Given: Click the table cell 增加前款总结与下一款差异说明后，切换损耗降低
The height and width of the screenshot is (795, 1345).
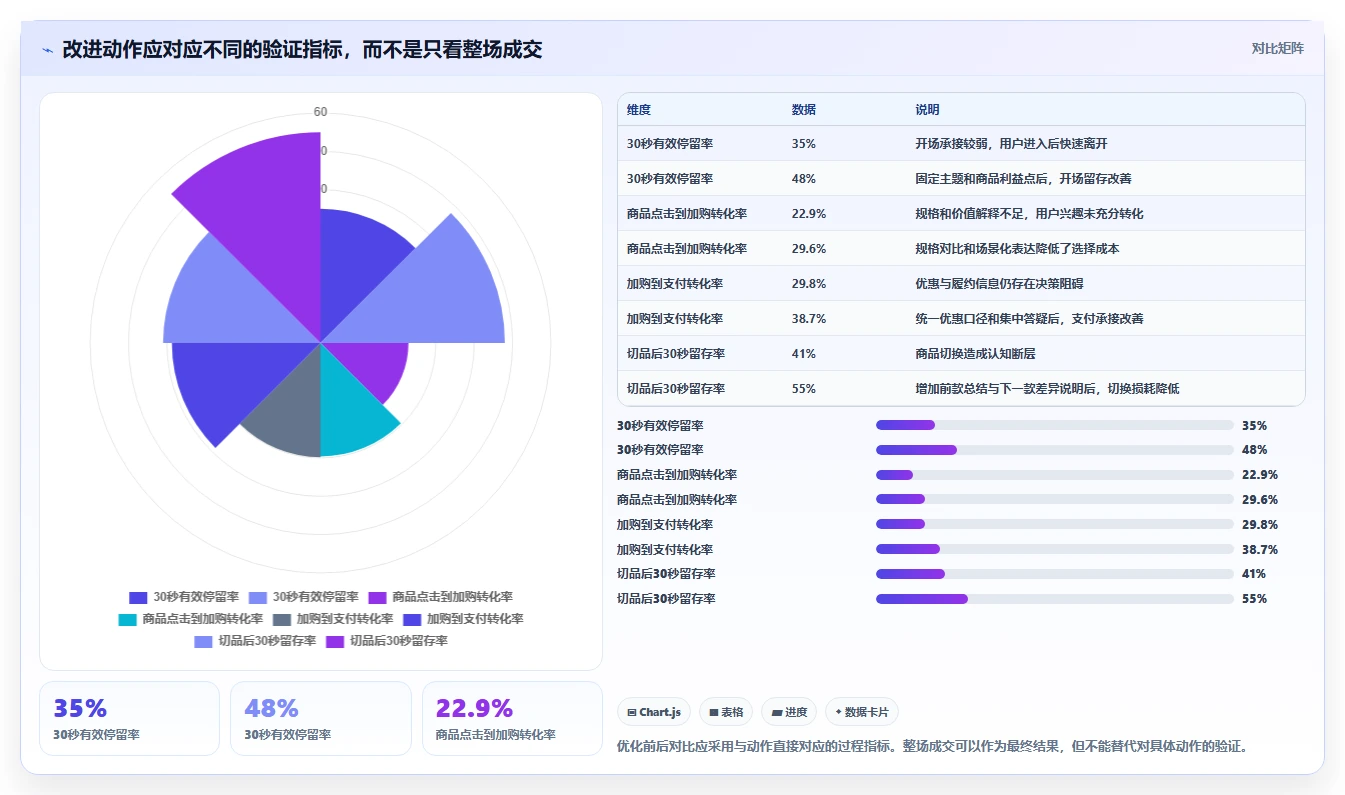Looking at the screenshot, I should click(x=1047, y=389).
